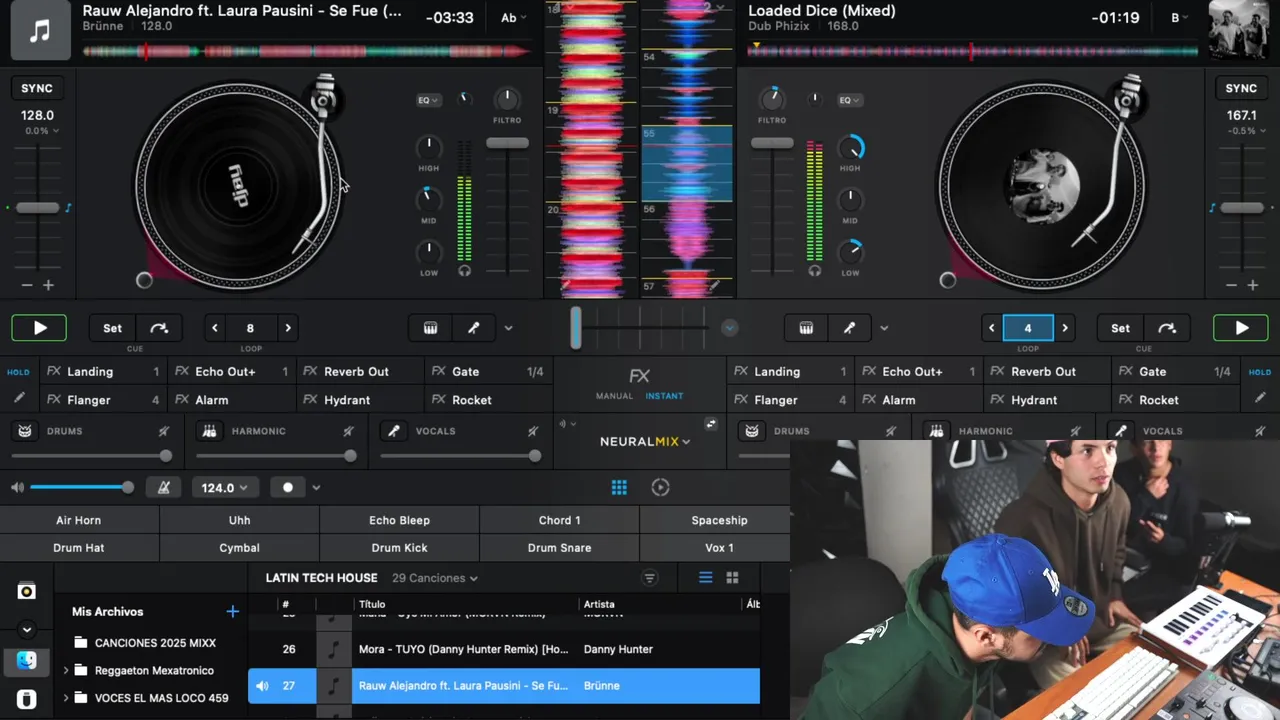This screenshot has height=720, width=1280.
Task: Toggle the metronome icon
Action: click(x=164, y=488)
